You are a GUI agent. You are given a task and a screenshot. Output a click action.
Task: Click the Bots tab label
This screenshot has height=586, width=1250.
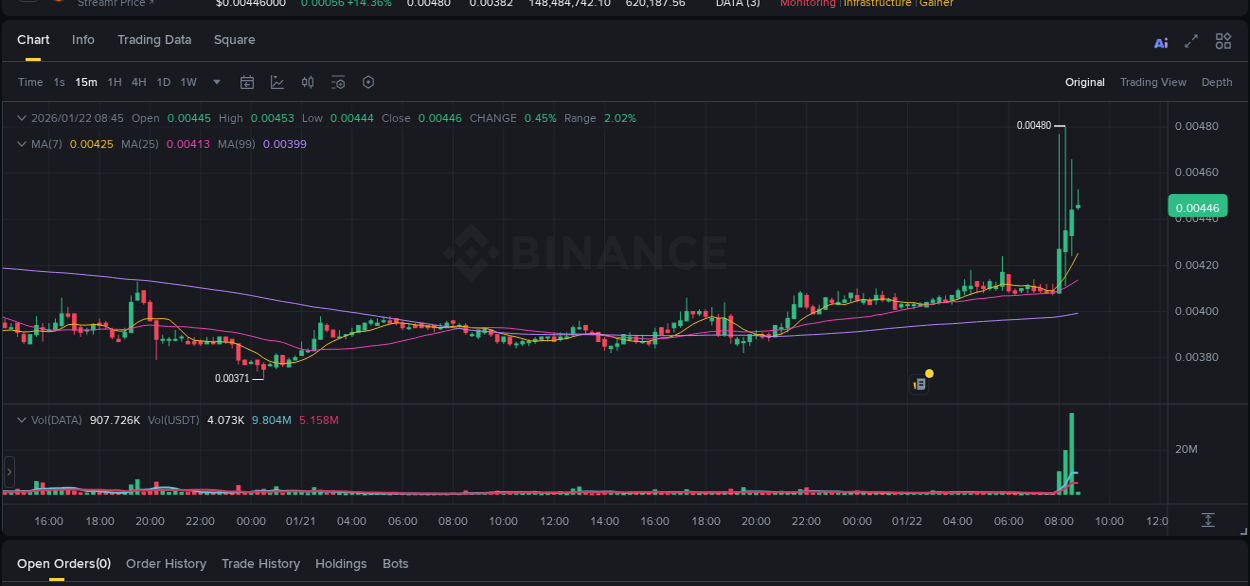395,563
